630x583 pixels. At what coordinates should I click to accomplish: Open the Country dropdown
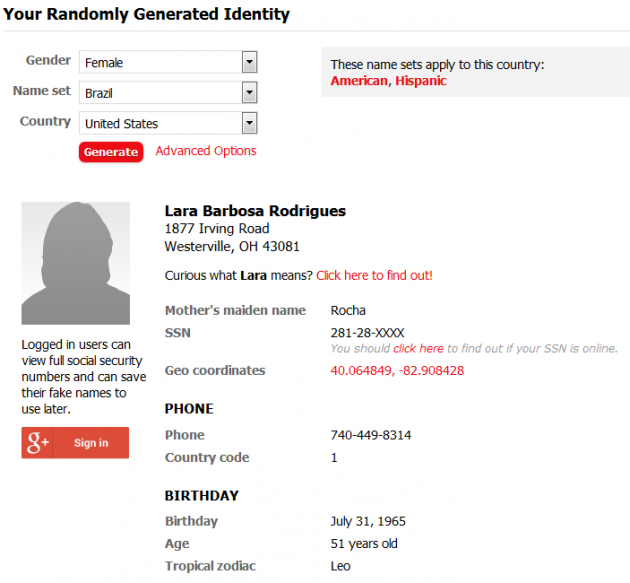168,124
